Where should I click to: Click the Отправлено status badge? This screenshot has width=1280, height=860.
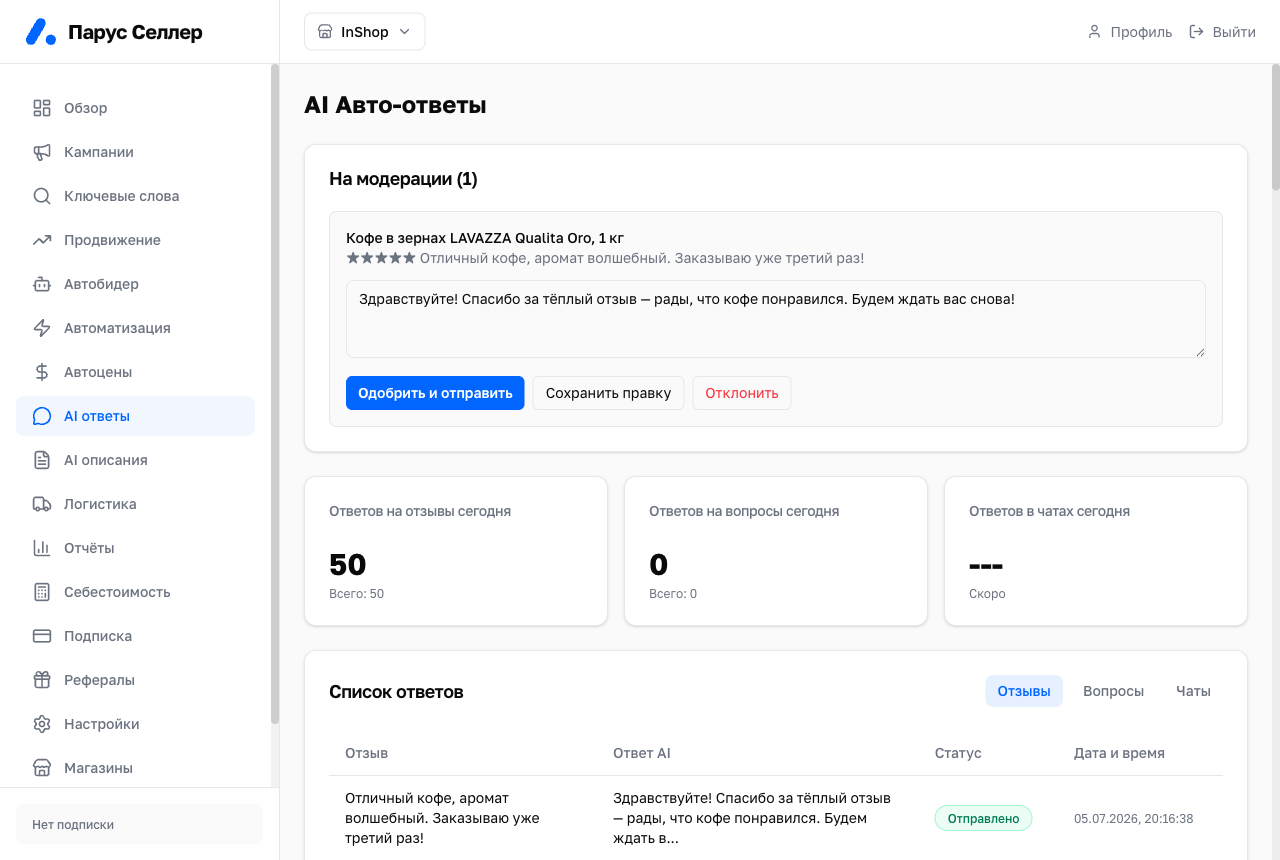pos(983,818)
